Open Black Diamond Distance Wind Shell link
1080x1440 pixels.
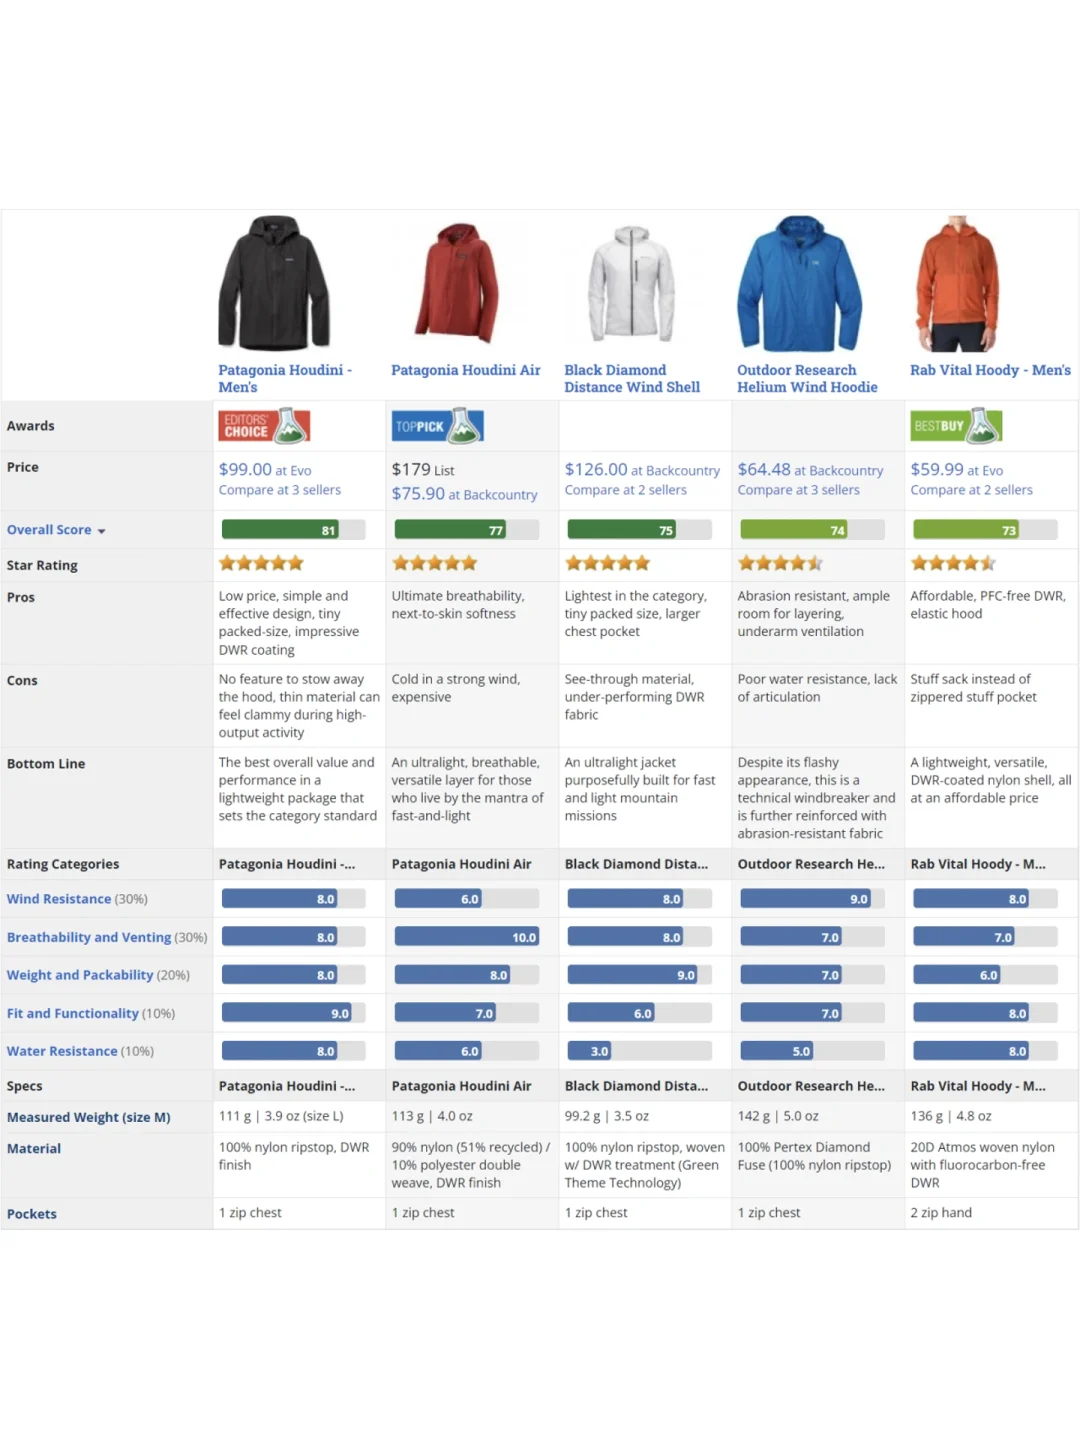point(632,378)
